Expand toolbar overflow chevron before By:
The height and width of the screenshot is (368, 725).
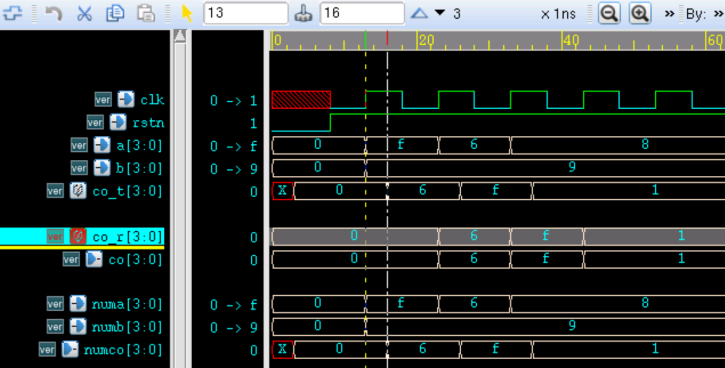coord(669,14)
